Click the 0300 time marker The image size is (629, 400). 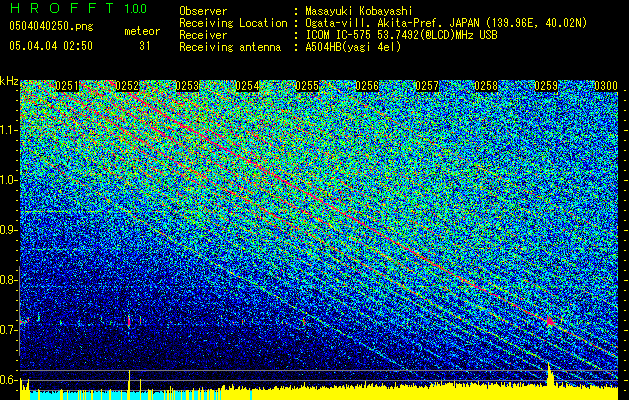(x=606, y=86)
